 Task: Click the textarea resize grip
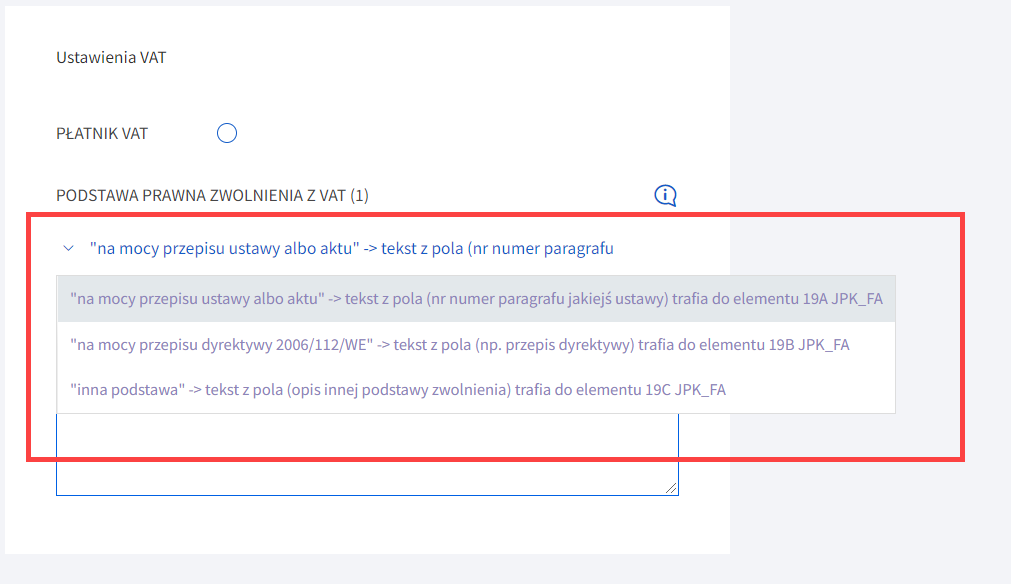671,489
